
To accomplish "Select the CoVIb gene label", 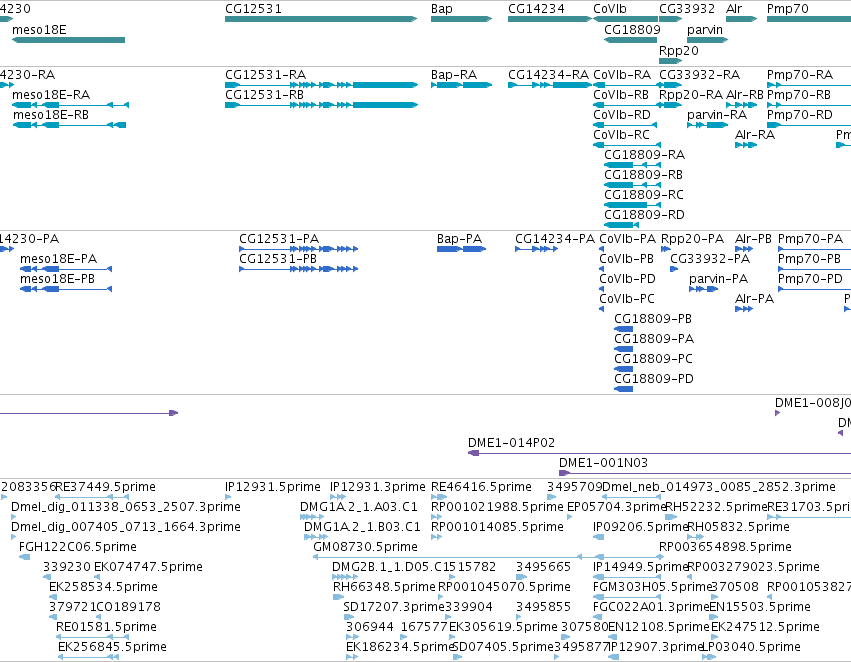I will [609, 9].
